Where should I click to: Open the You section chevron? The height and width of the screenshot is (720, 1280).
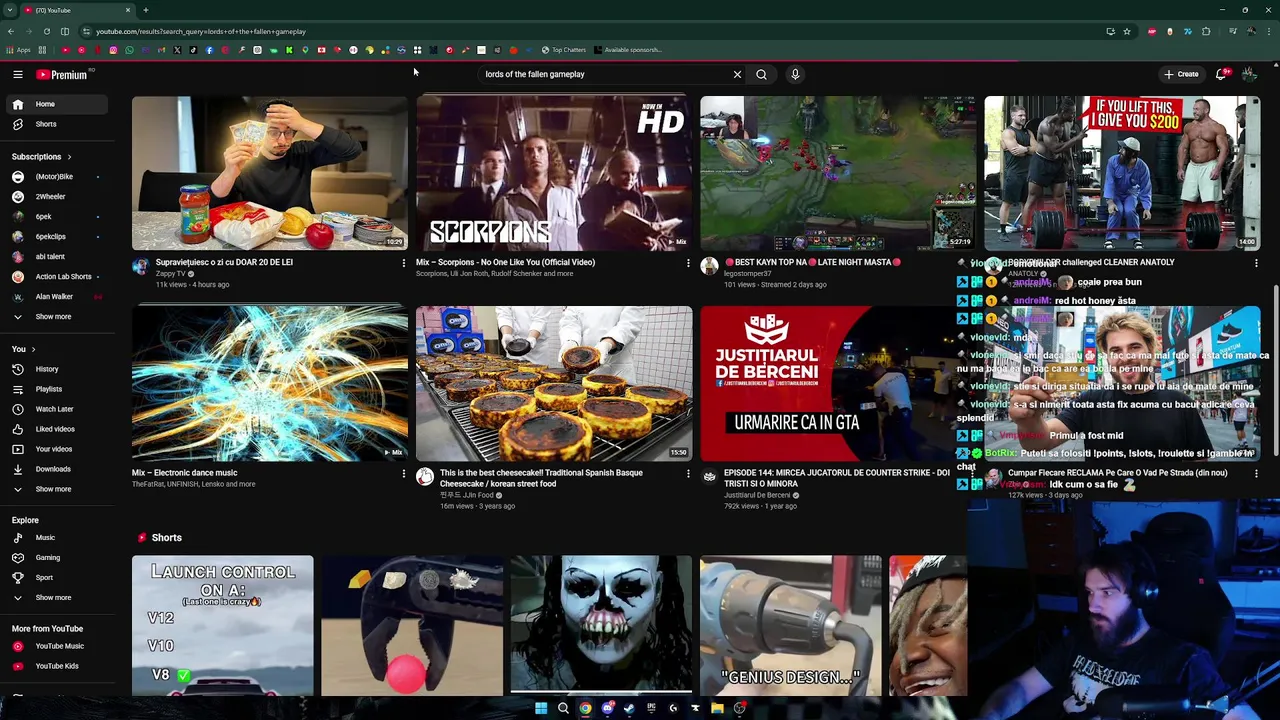coord(33,349)
